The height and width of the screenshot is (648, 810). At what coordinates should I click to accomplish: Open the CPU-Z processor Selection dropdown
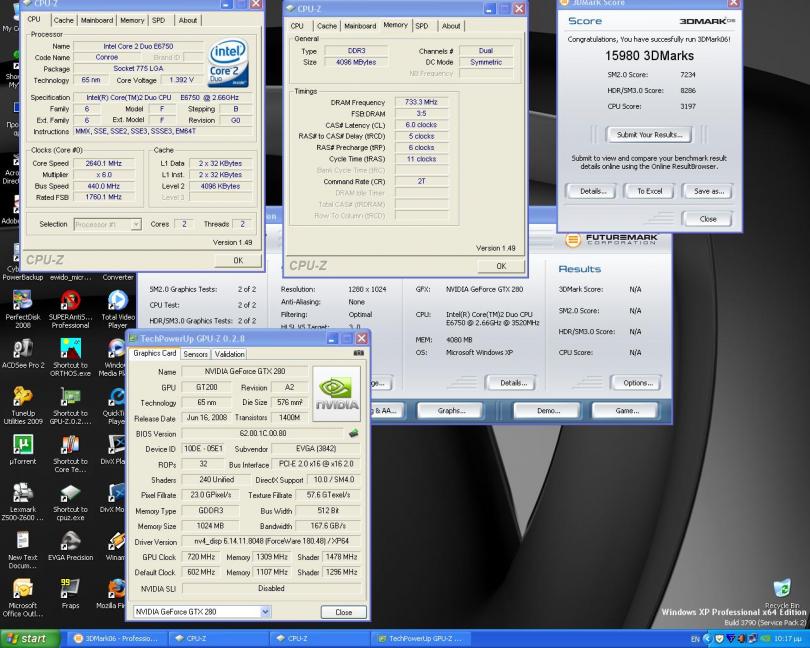pyautogui.click(x=136, y=224)
